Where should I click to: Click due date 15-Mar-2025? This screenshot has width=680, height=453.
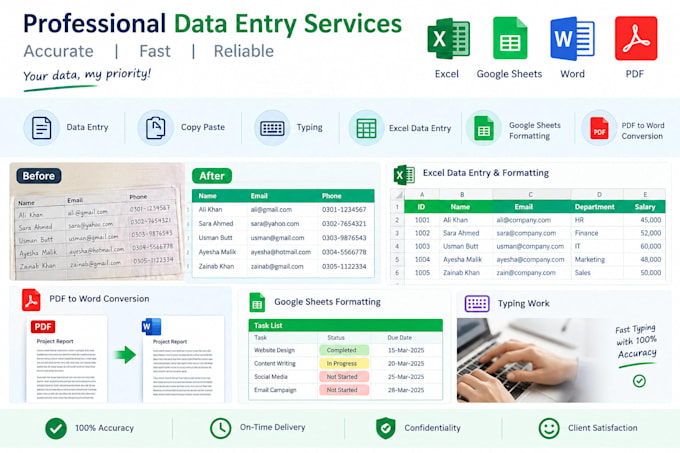406,350
